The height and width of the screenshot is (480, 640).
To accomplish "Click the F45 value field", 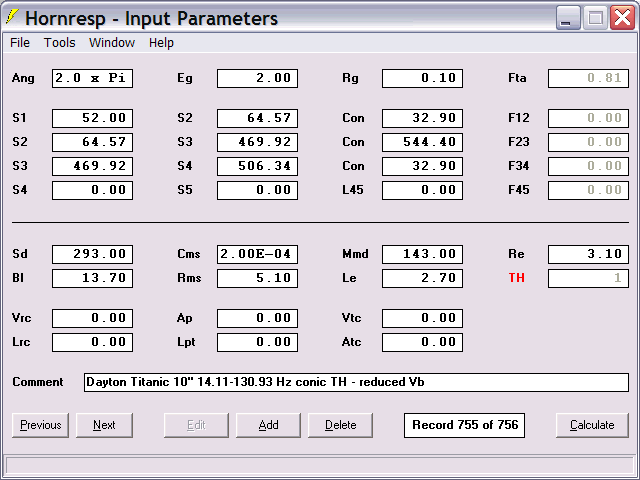I will click(x=588, y=191).
